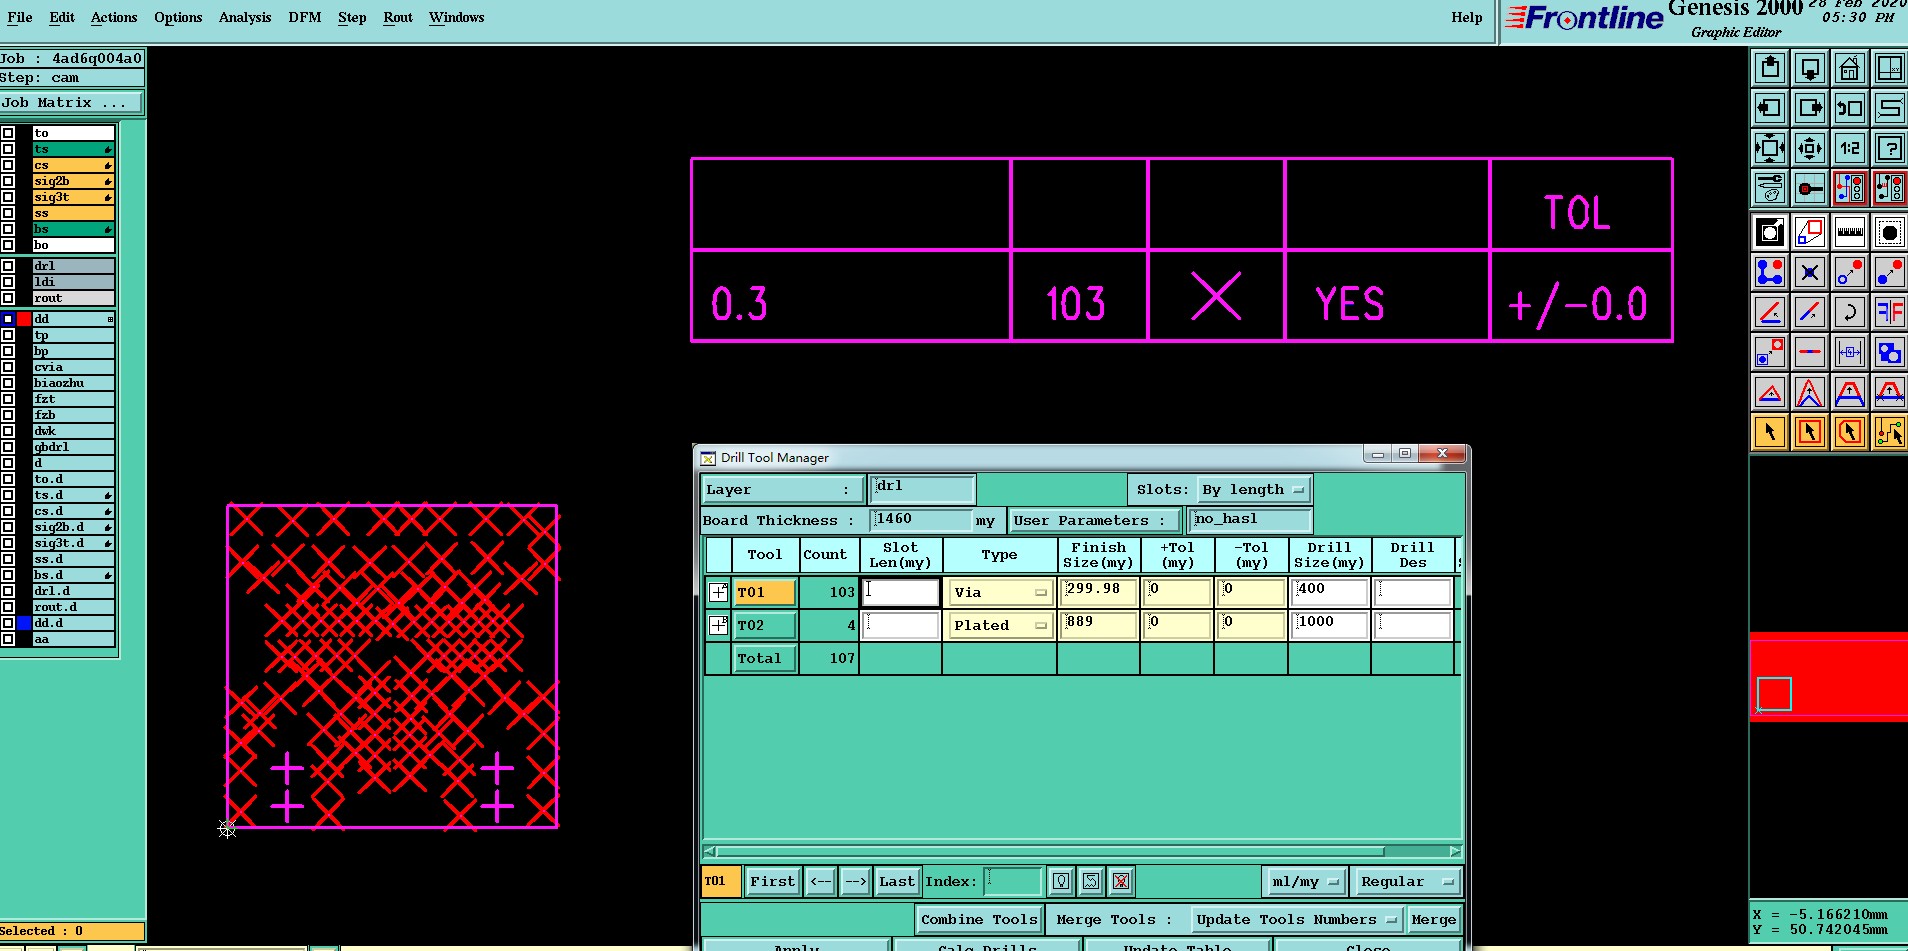Click the Merge button

(x=1434, y=919)
